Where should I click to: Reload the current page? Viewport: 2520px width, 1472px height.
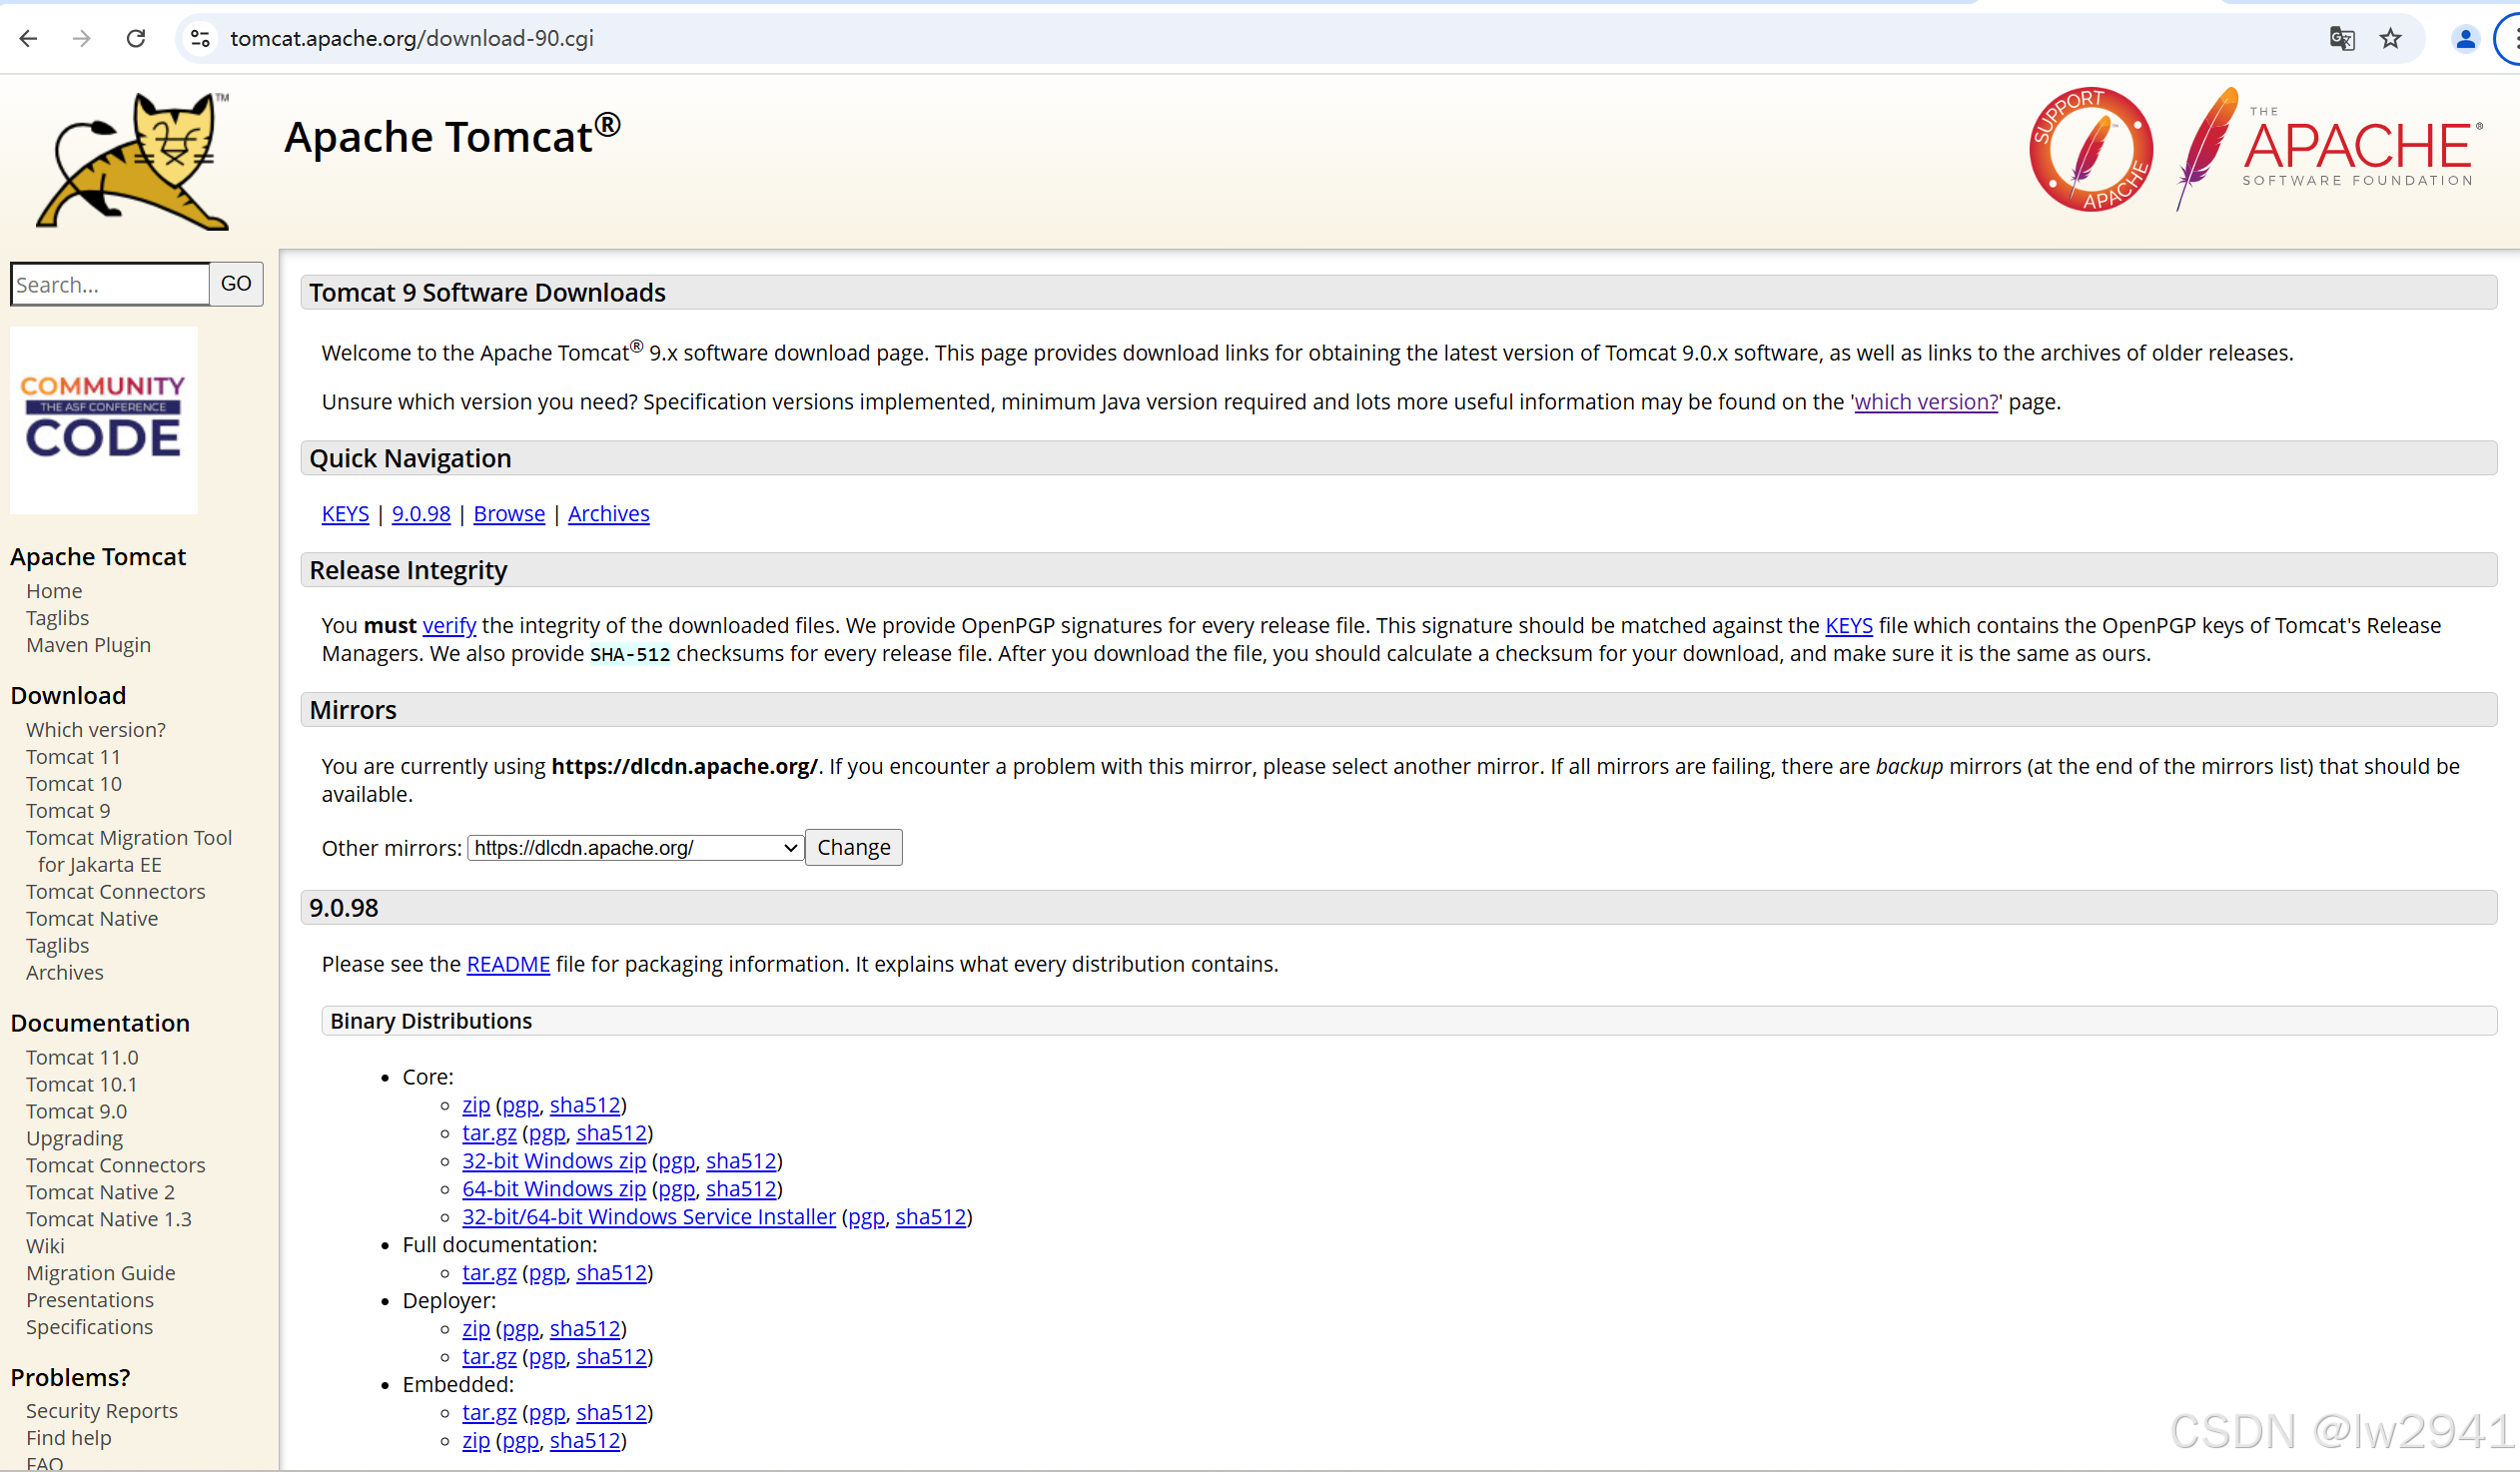point(136,38)
